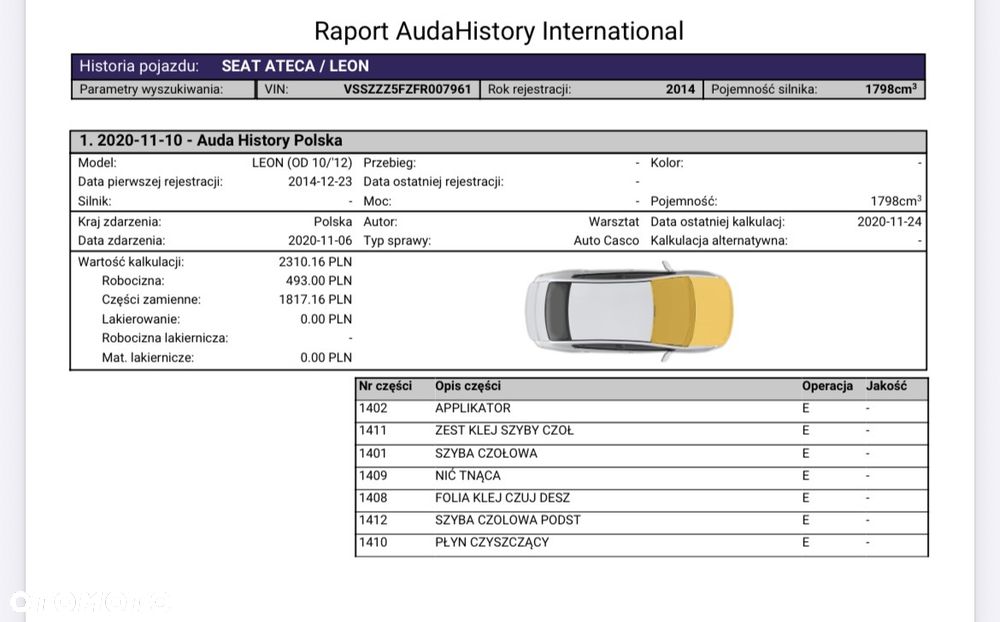Select the SEAT ATECA / LEON heading
Viewport: 1000px width, 622px height.
[295, 66]
